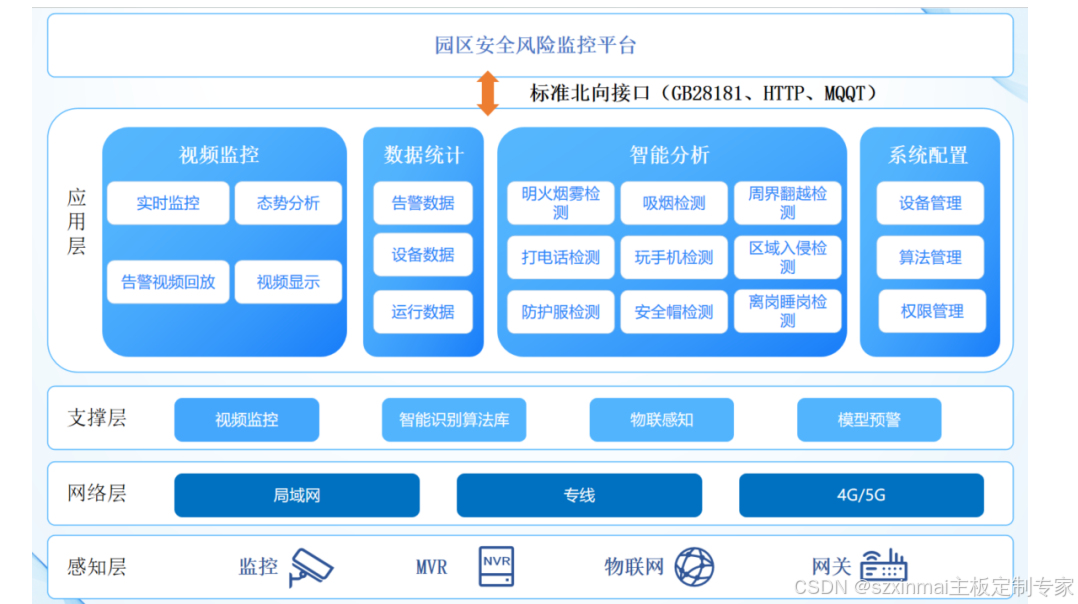Click the orange double-headed arrow
This screenshot has width=1078, height=604.
coord(488,93)
